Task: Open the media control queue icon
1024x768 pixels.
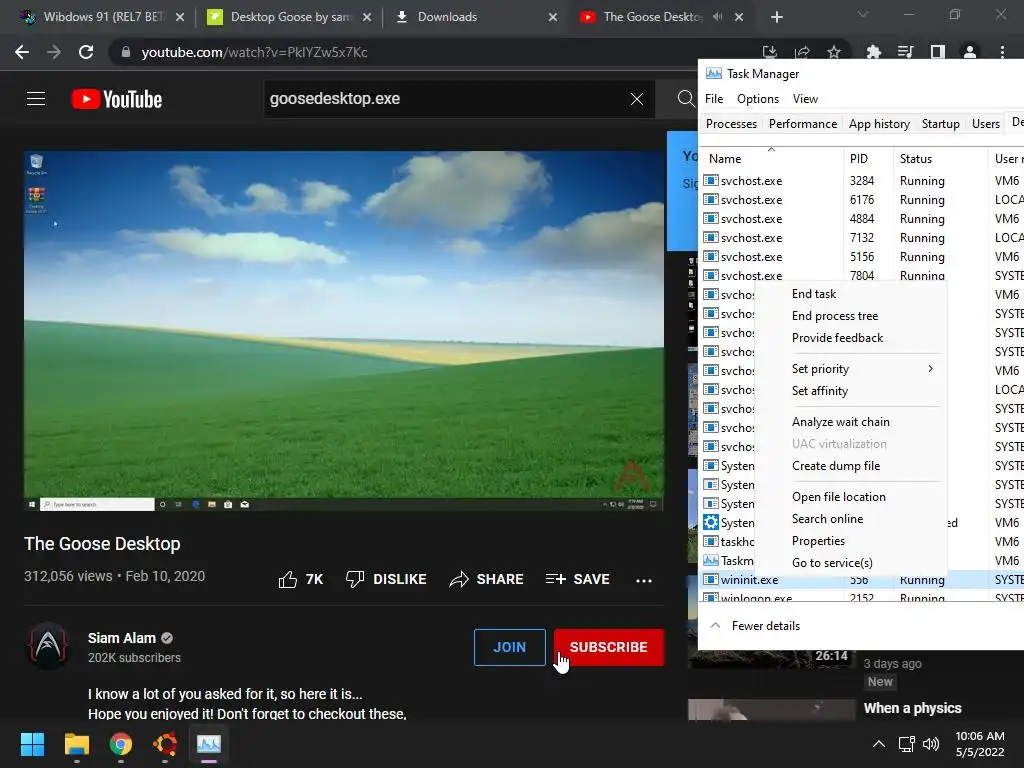Action: [x=905, y=52]
